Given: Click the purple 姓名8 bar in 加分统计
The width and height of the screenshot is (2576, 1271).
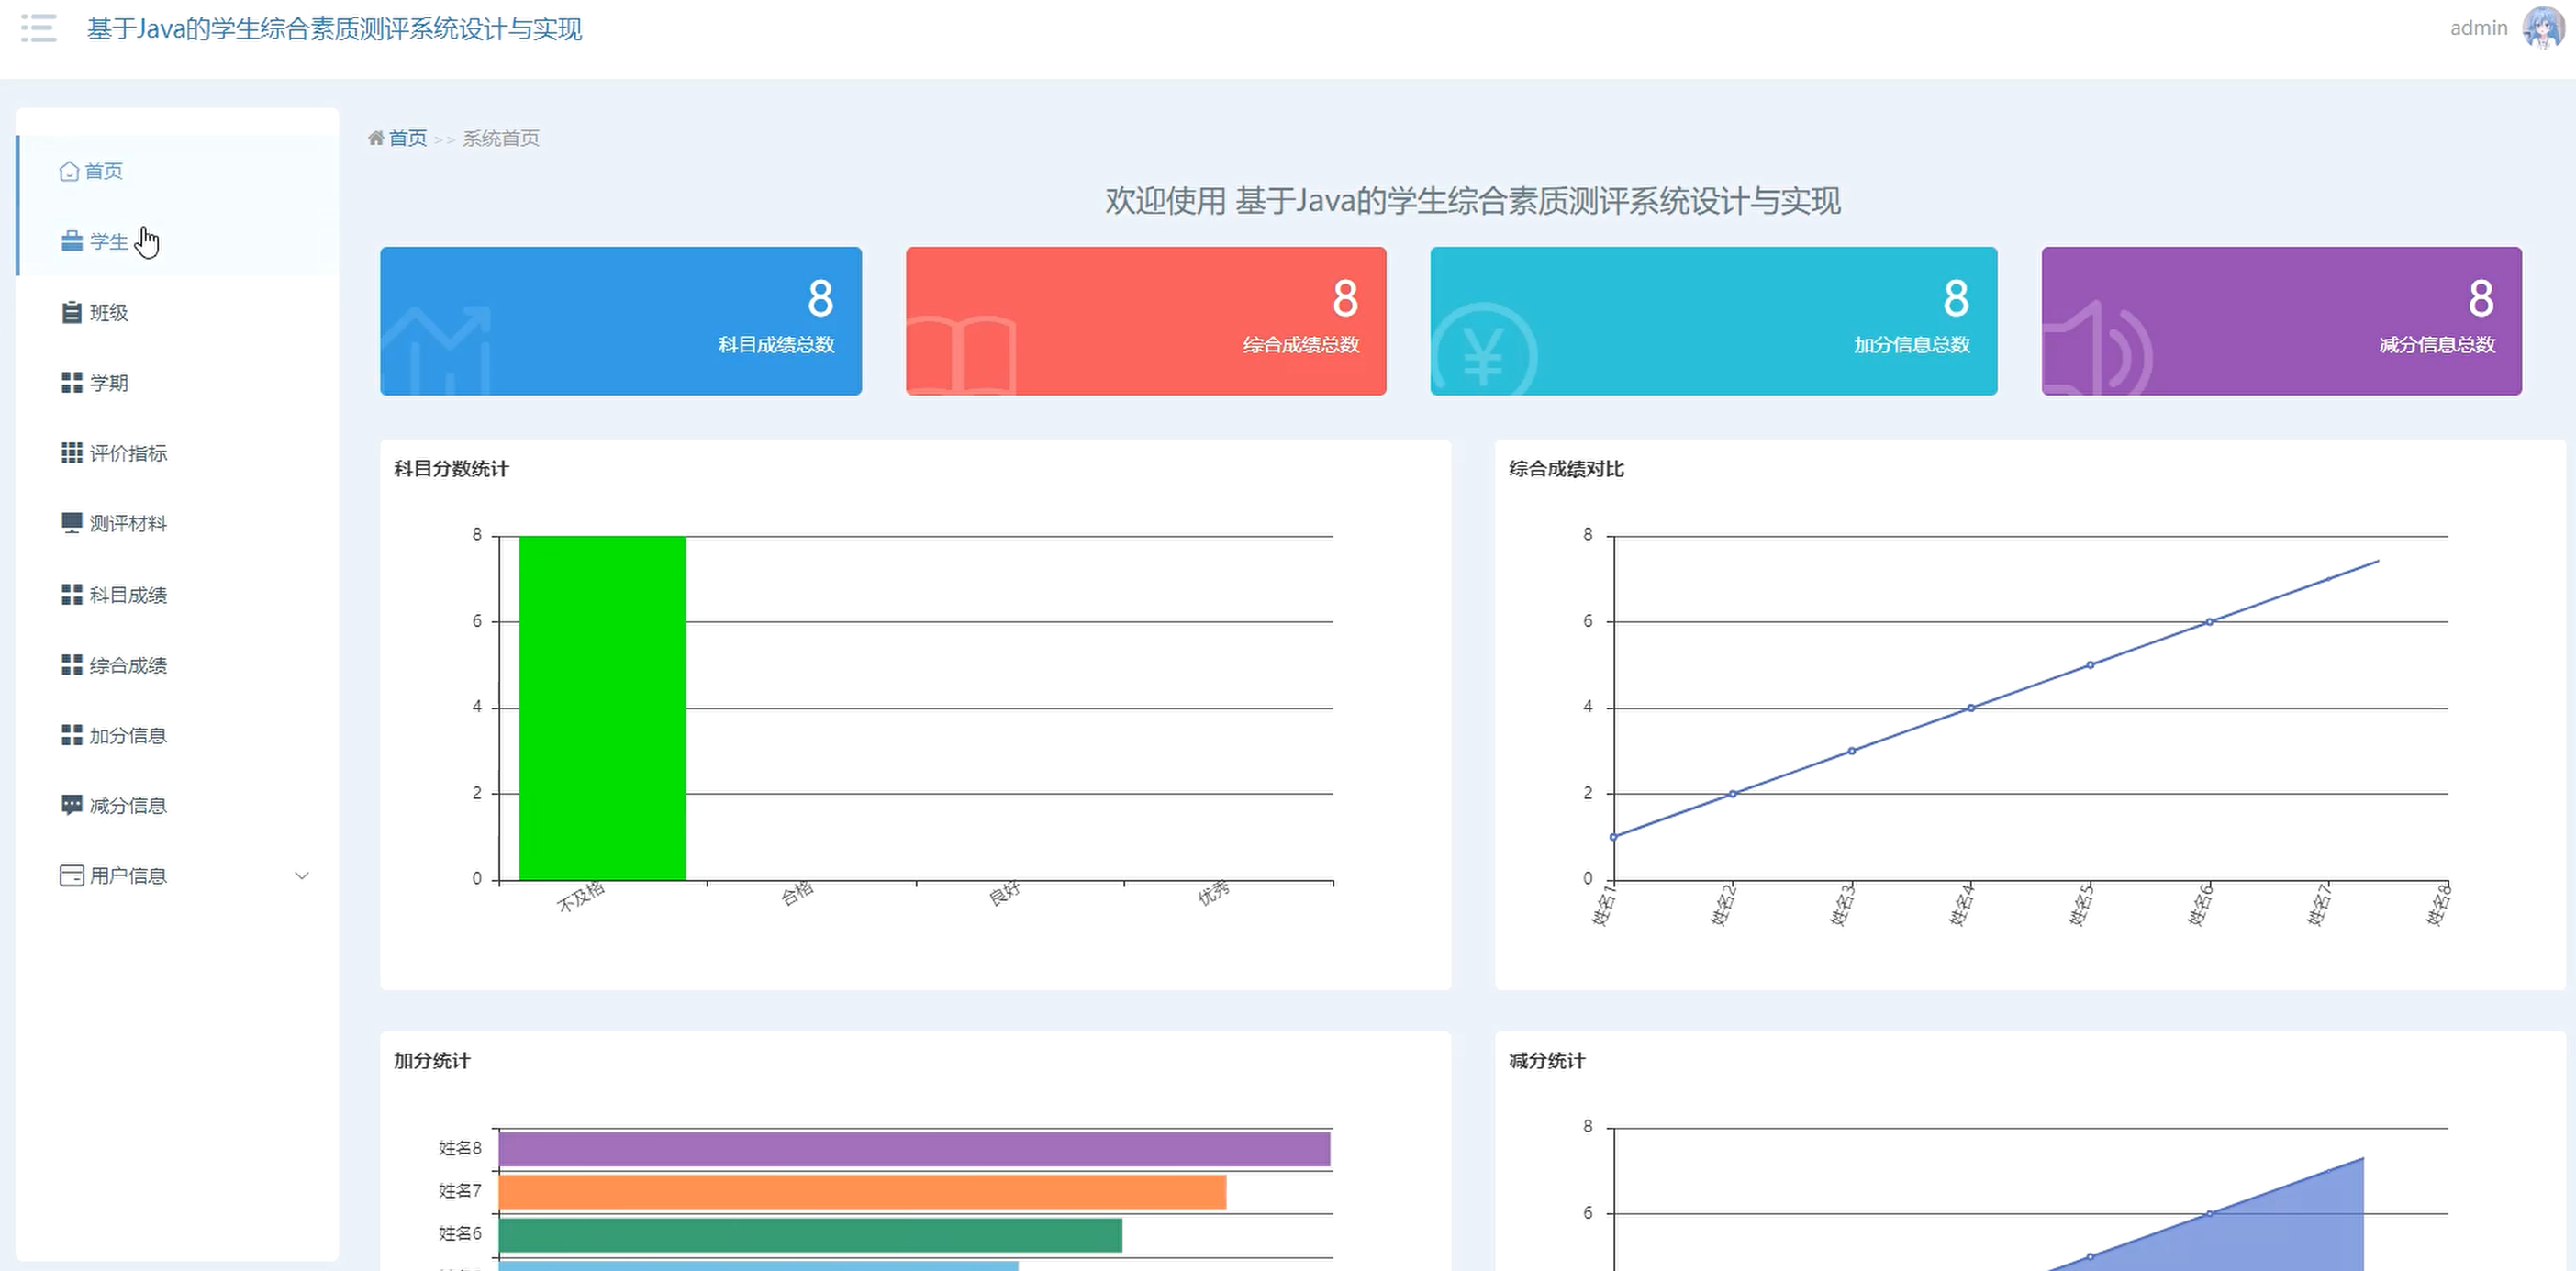Looking at the screenshot, I should 914,1149.
